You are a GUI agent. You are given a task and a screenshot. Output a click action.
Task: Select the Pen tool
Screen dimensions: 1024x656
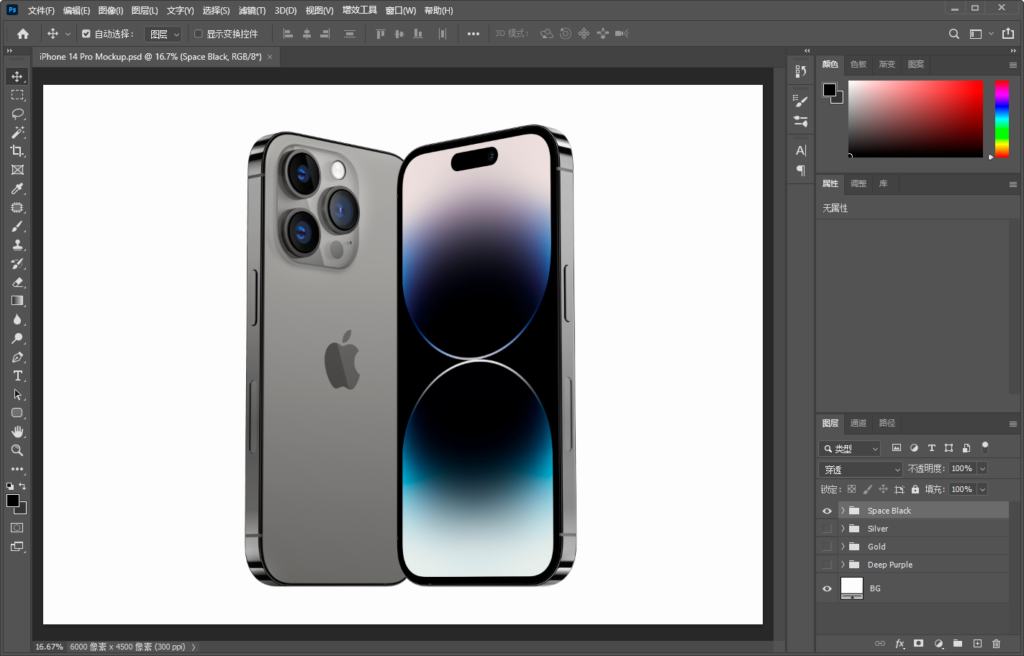(x=17, y=357)
